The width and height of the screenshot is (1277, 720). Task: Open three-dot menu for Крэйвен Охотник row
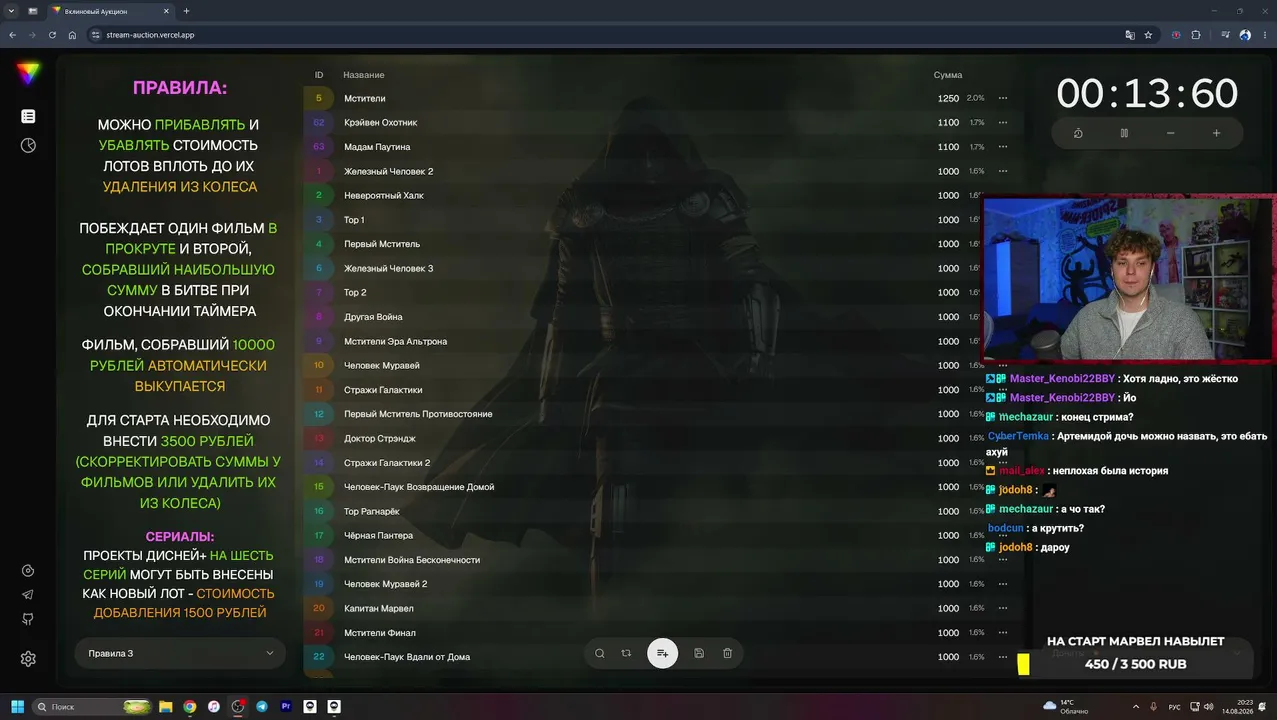[1003, 122]
